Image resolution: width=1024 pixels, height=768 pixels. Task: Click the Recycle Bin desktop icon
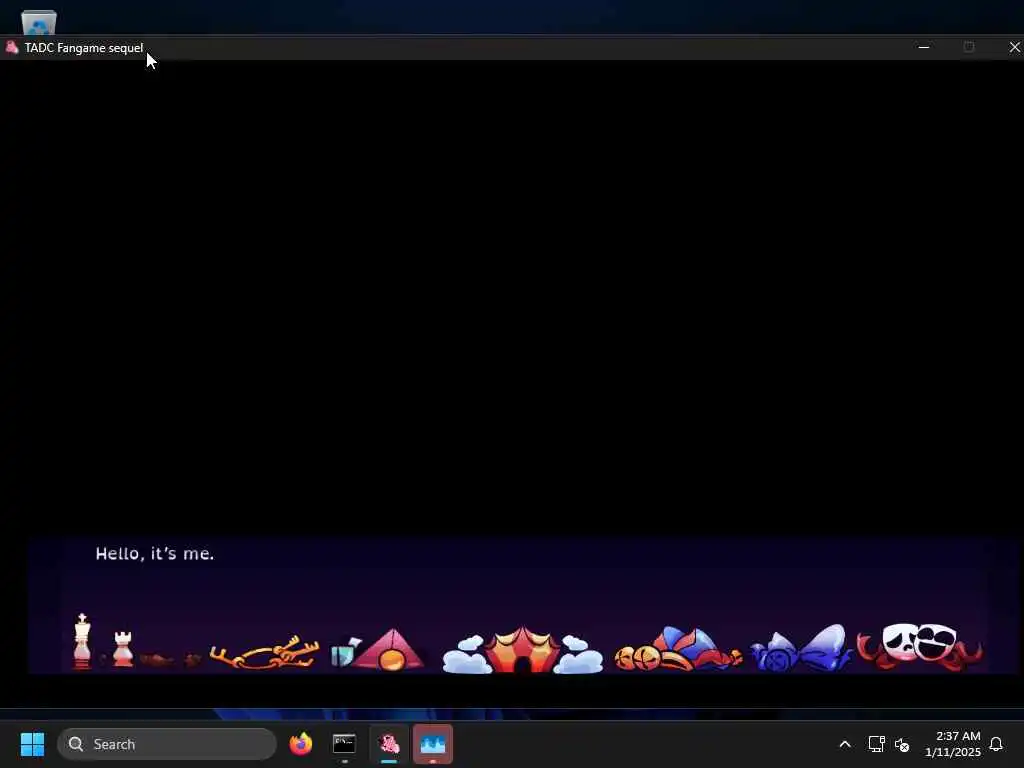coord(39,22)
